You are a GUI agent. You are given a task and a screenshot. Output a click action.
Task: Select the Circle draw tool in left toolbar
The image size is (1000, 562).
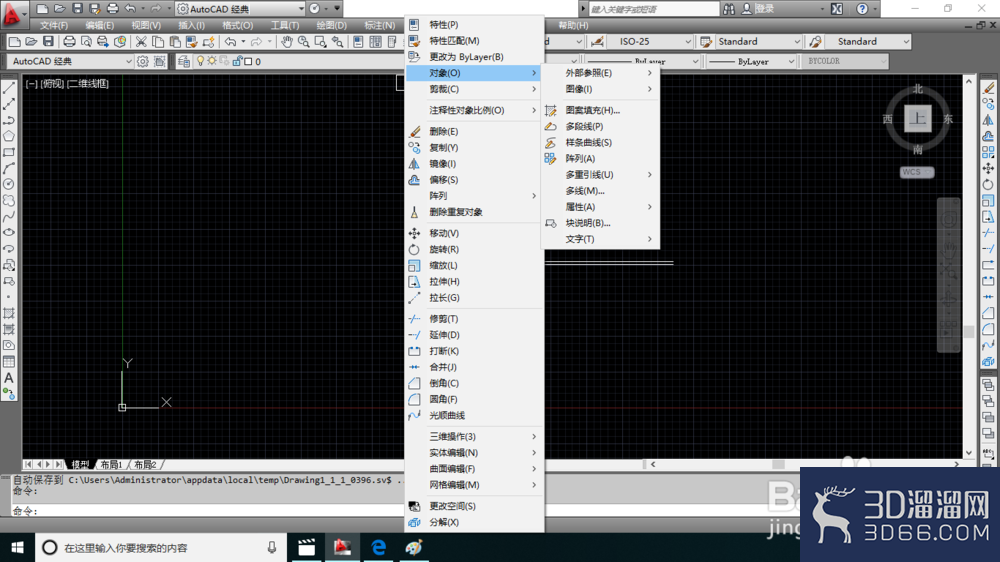pyautogui.click(x=9, y=184)
